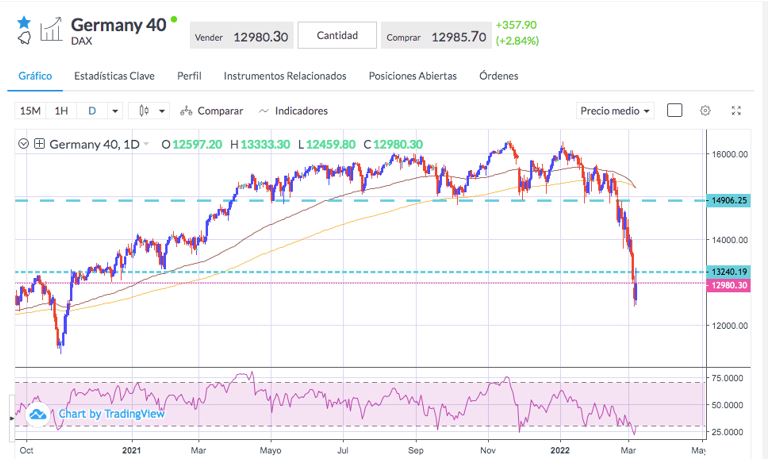The image size is (770, 468).
Task: Click the 25.0000 RSI axis label
Action: point(727,432)
